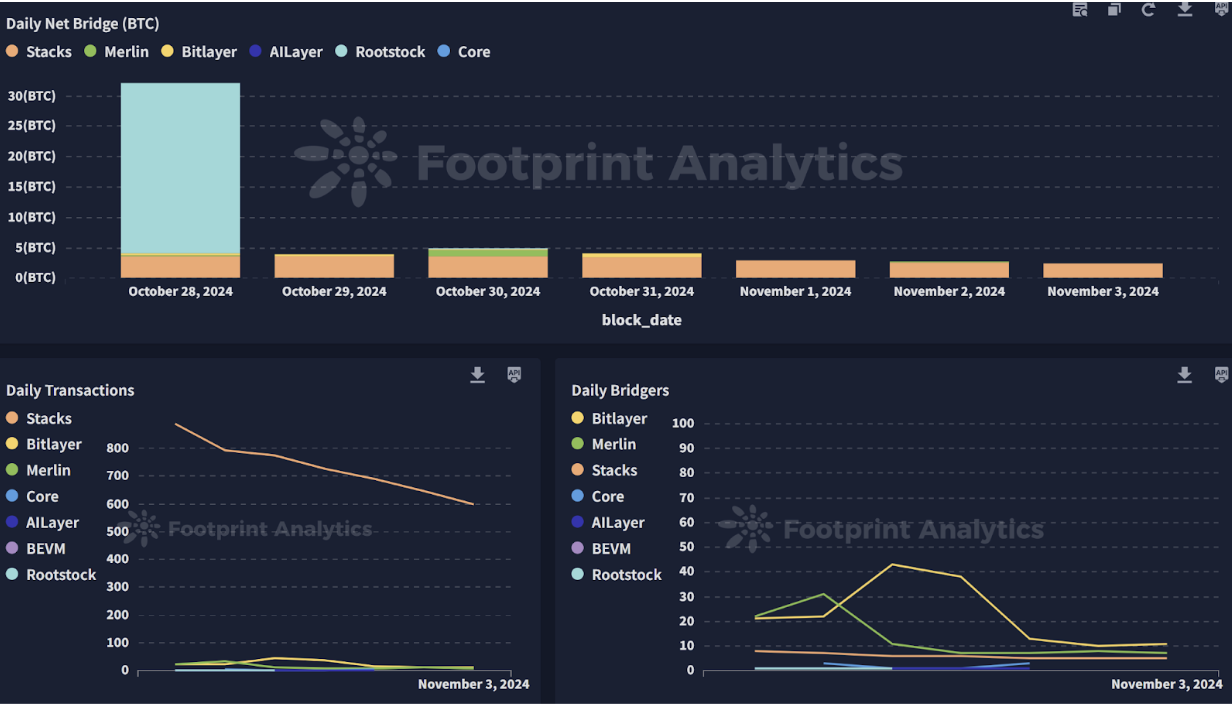Download the Daily Transactions chart data
This screenshot has height=704, width=1232.
click(478, 374)
